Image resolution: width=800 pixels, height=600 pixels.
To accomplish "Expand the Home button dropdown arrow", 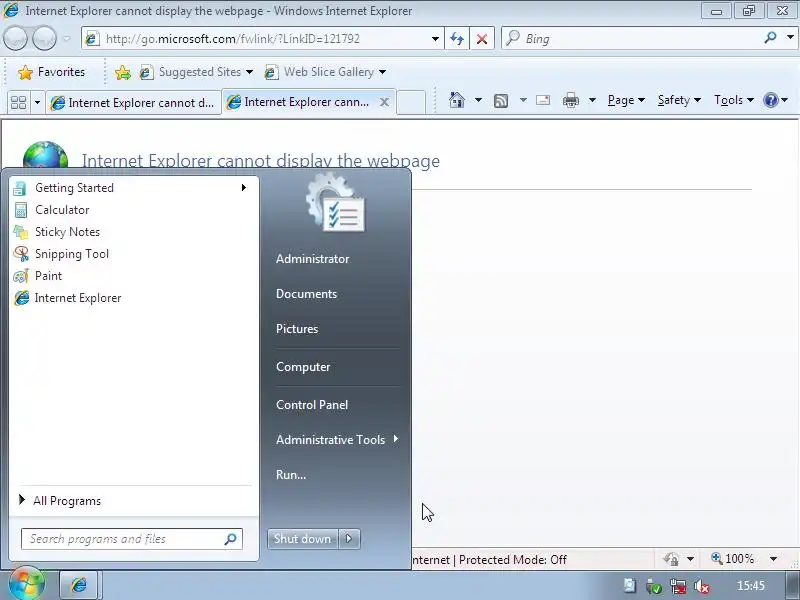I will click(x=478, y=100).
